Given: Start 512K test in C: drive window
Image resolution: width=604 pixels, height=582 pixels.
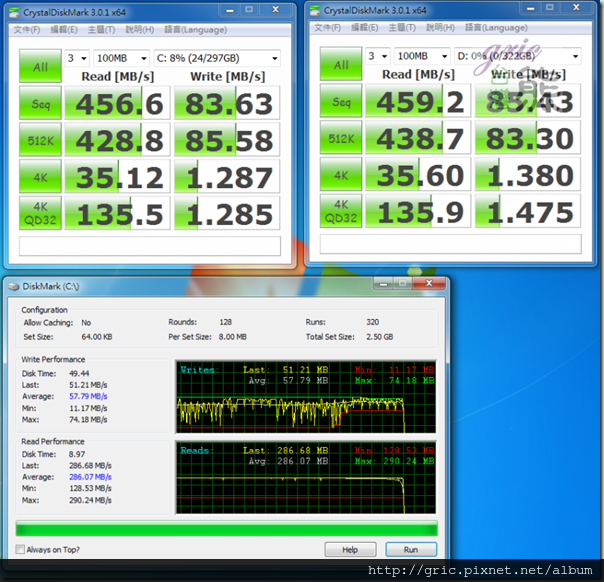Looking at the screenshot, I should [x=40, y=139].
